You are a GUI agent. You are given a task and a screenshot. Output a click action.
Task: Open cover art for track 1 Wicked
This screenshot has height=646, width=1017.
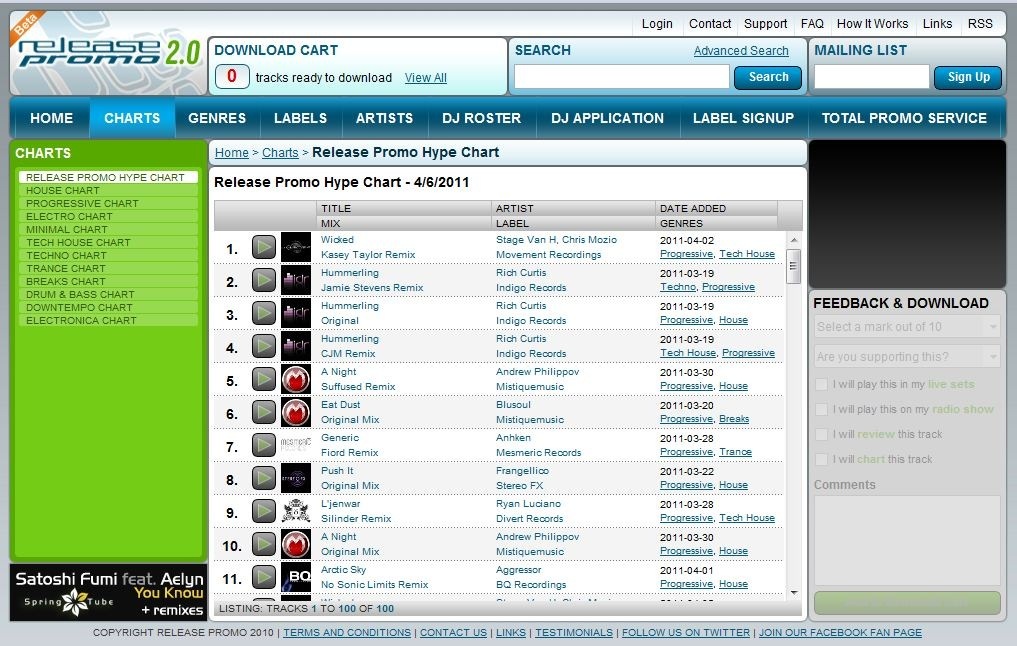coord(296,247)
